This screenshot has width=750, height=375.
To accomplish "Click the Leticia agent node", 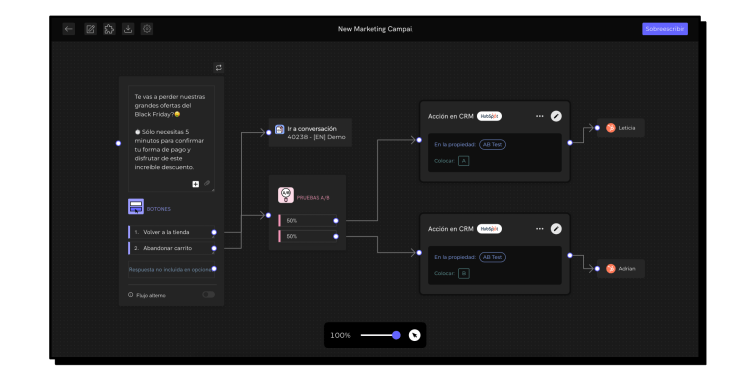I will click(x=620, y=128).
